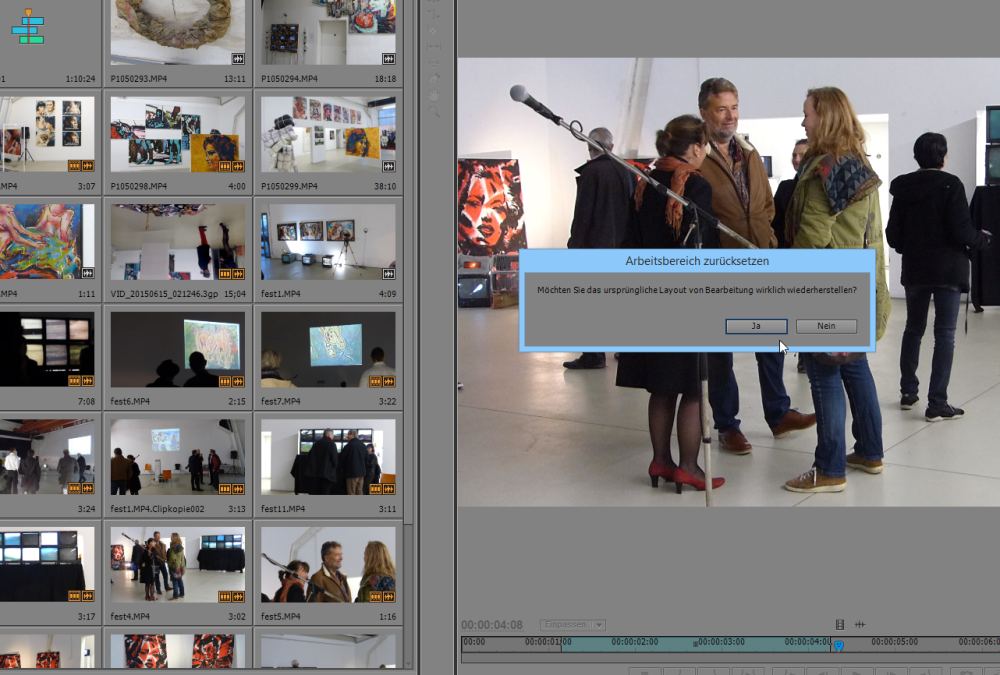This screenshot has height=675, width=1000.
Task: Click audio usage badge on the 7:08 clip
Action: 87,382
